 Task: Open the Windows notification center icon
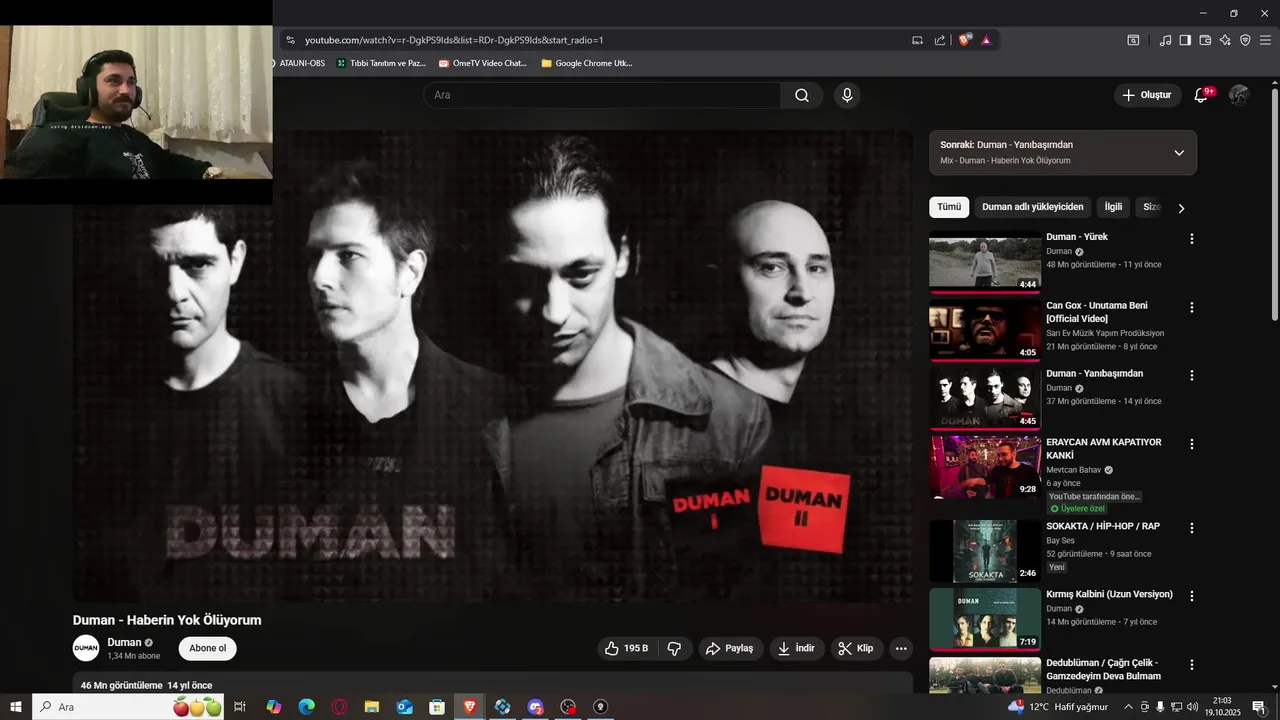pos(1259,707)
